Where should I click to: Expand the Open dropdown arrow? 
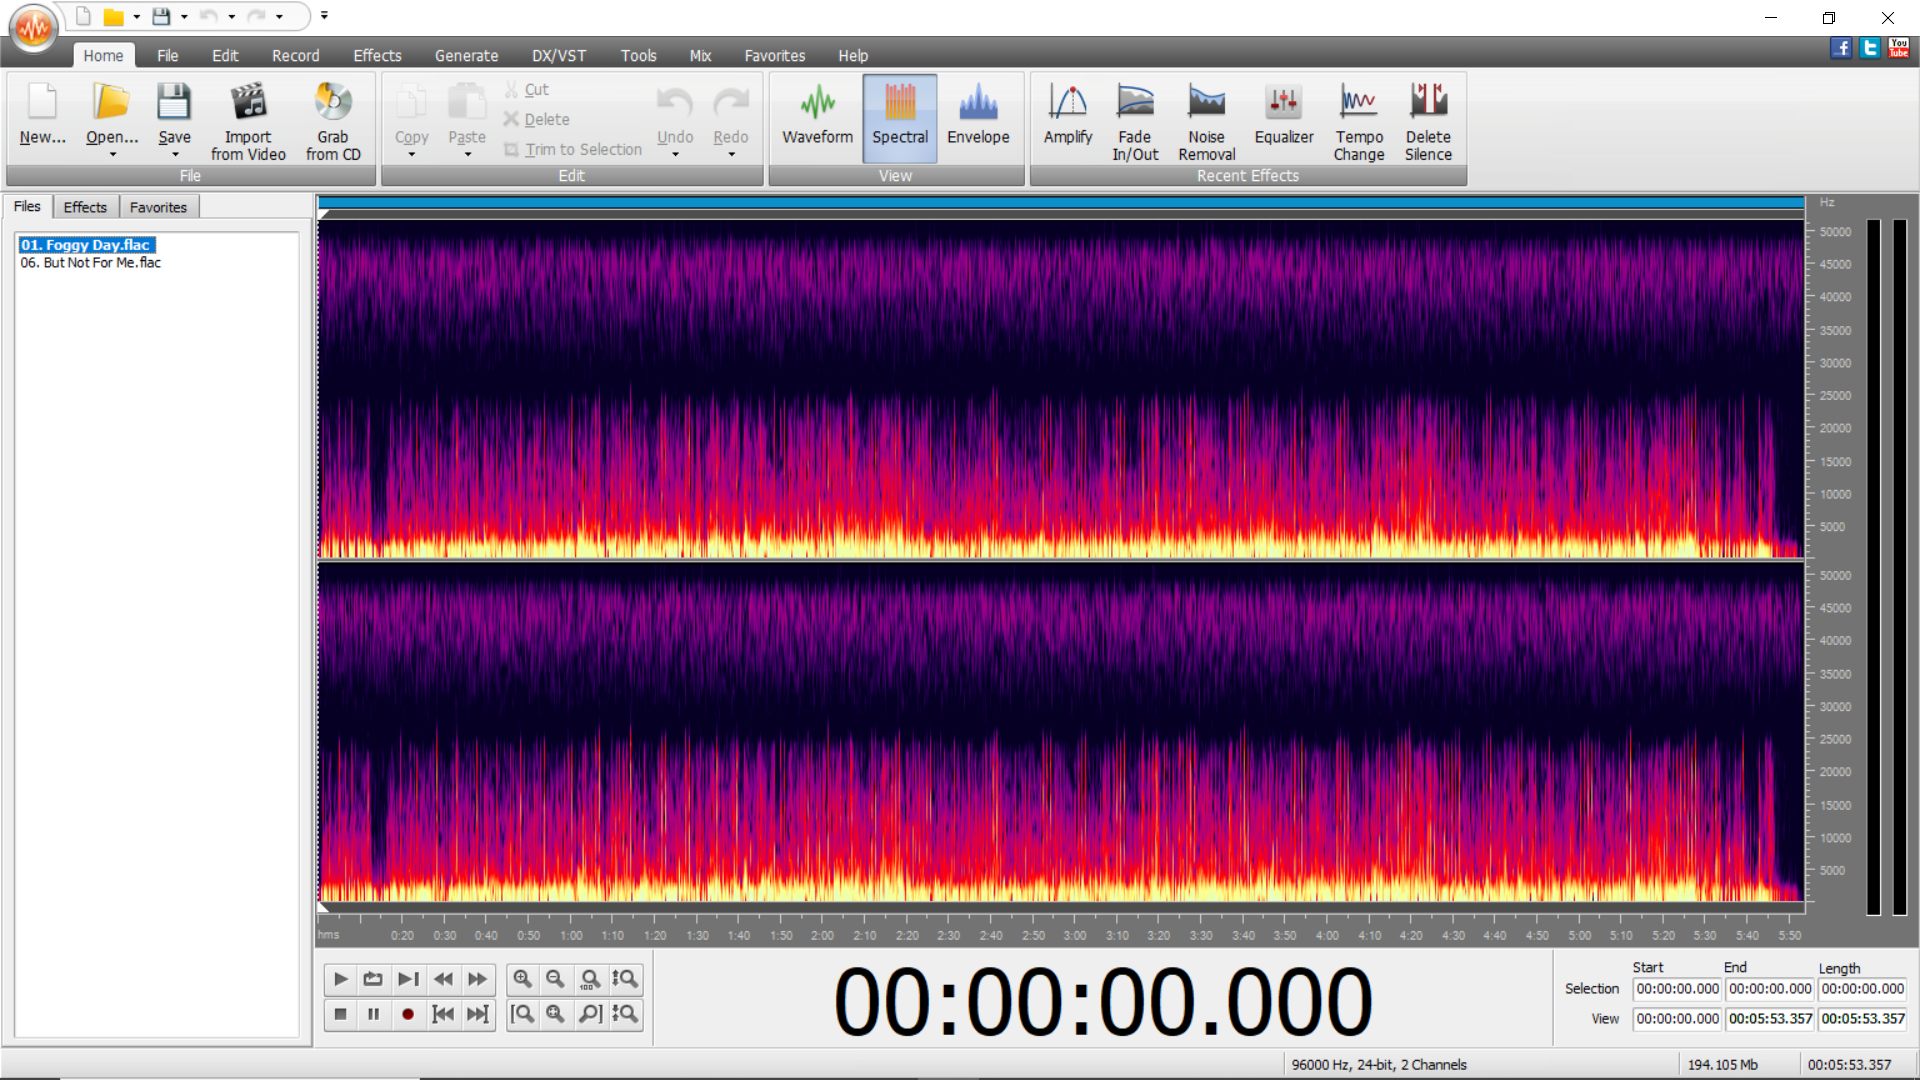coord(112,155)
